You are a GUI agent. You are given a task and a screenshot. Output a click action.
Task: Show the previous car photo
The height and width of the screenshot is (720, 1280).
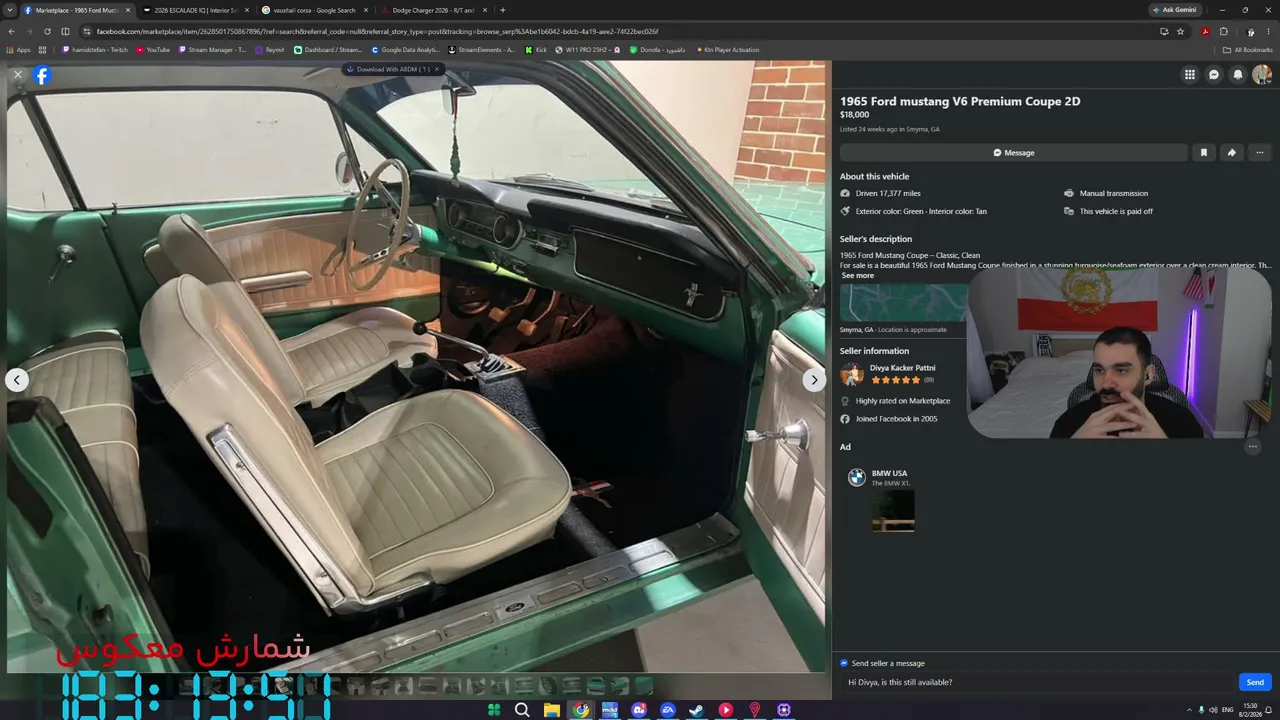(17, 379)
